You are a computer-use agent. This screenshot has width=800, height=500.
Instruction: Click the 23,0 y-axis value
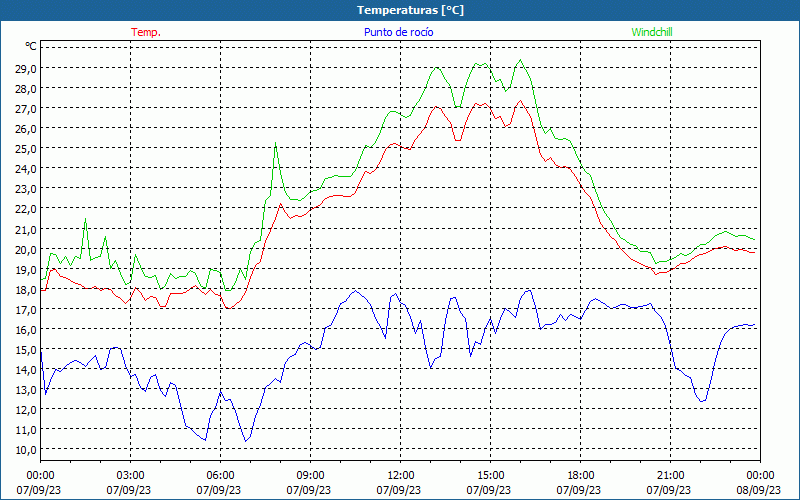click(26, 189)
